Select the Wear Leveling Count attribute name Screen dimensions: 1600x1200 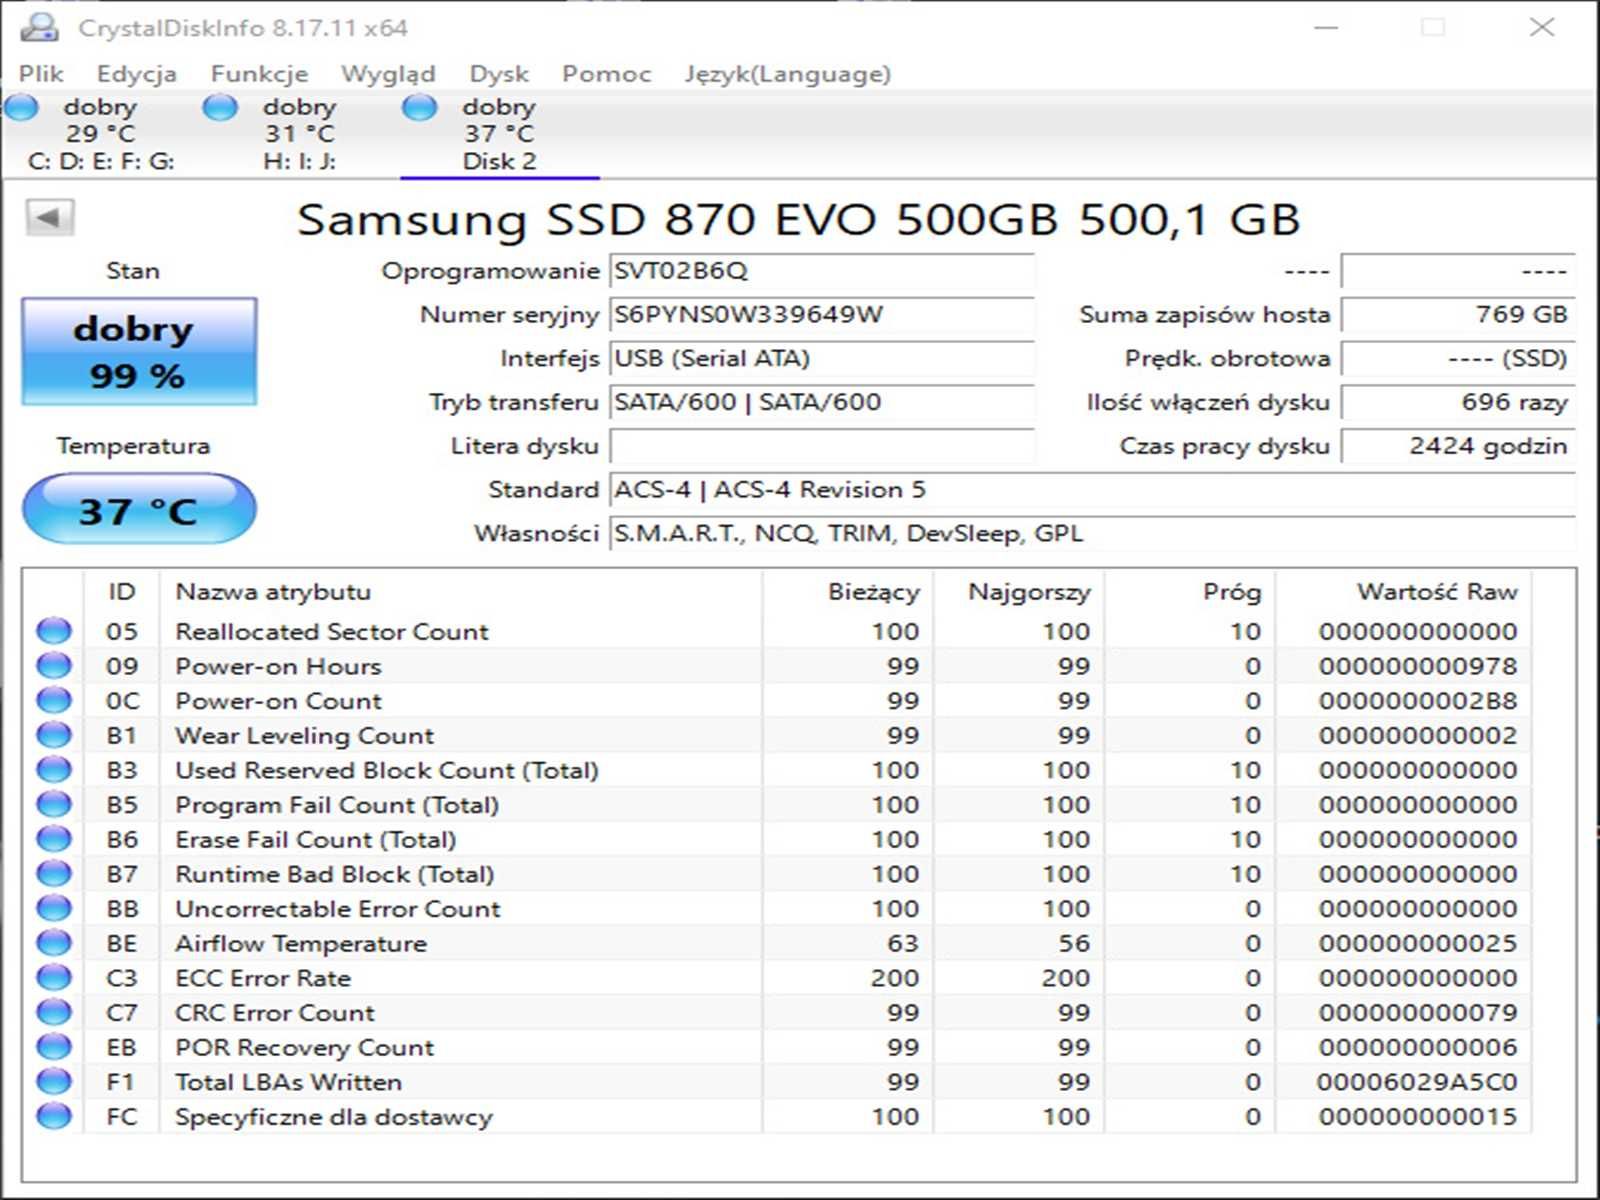click(x=305, y=736)
